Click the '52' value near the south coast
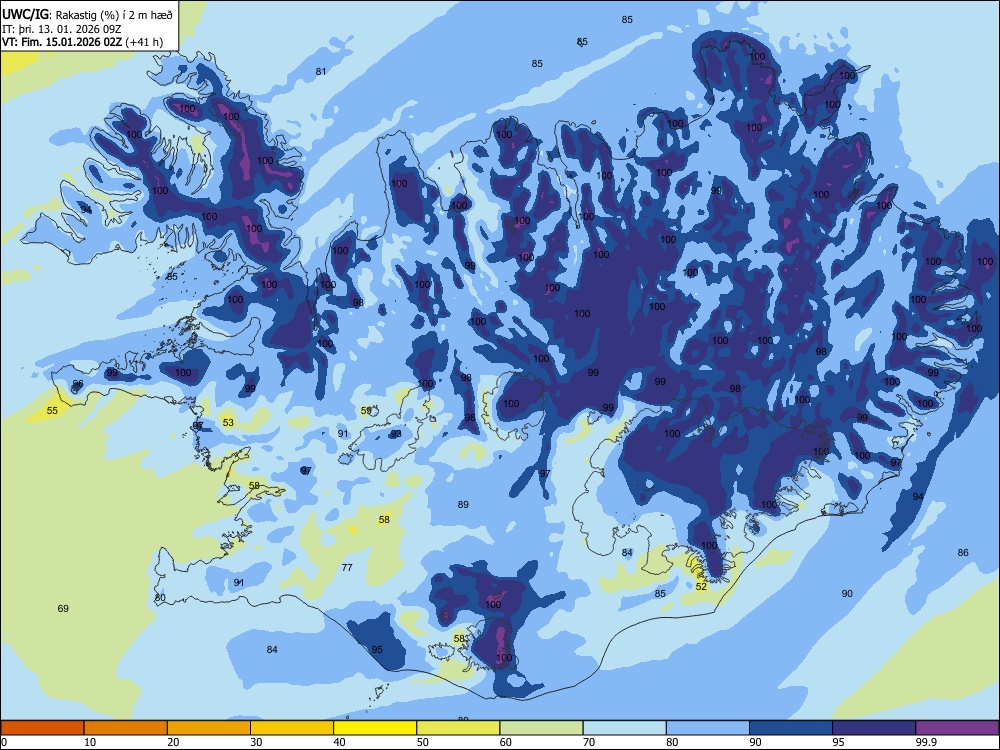This screenshot has height=750, width=1000. pyautogui.click(x=701, y=587)
